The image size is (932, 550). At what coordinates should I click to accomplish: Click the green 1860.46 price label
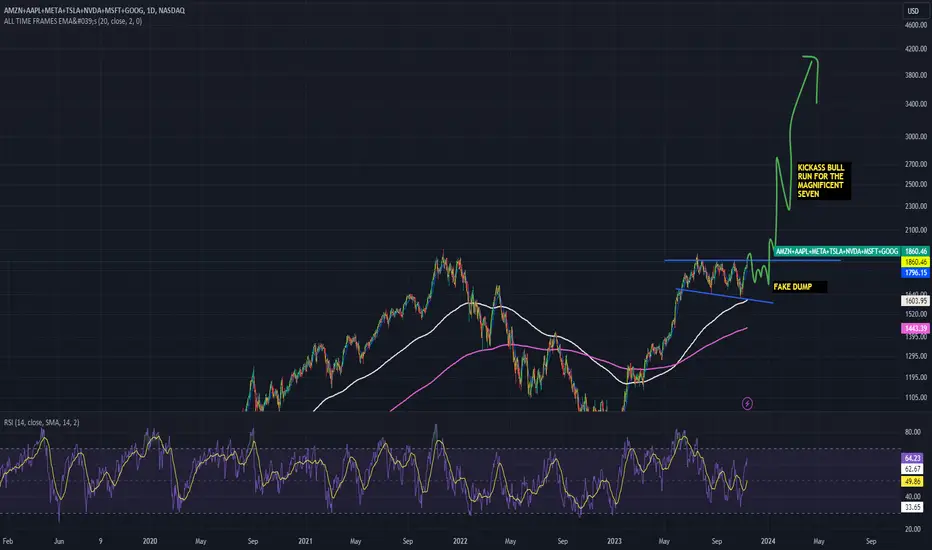pyautogui.click(x=915, y=252)
